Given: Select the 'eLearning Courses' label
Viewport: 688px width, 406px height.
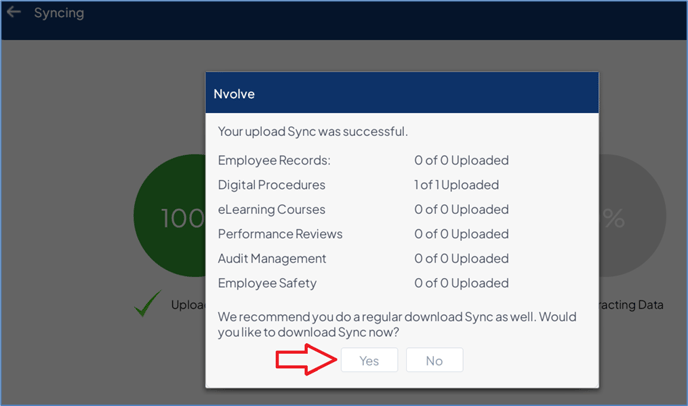Looking at the screenshot, I should (272, 209).
